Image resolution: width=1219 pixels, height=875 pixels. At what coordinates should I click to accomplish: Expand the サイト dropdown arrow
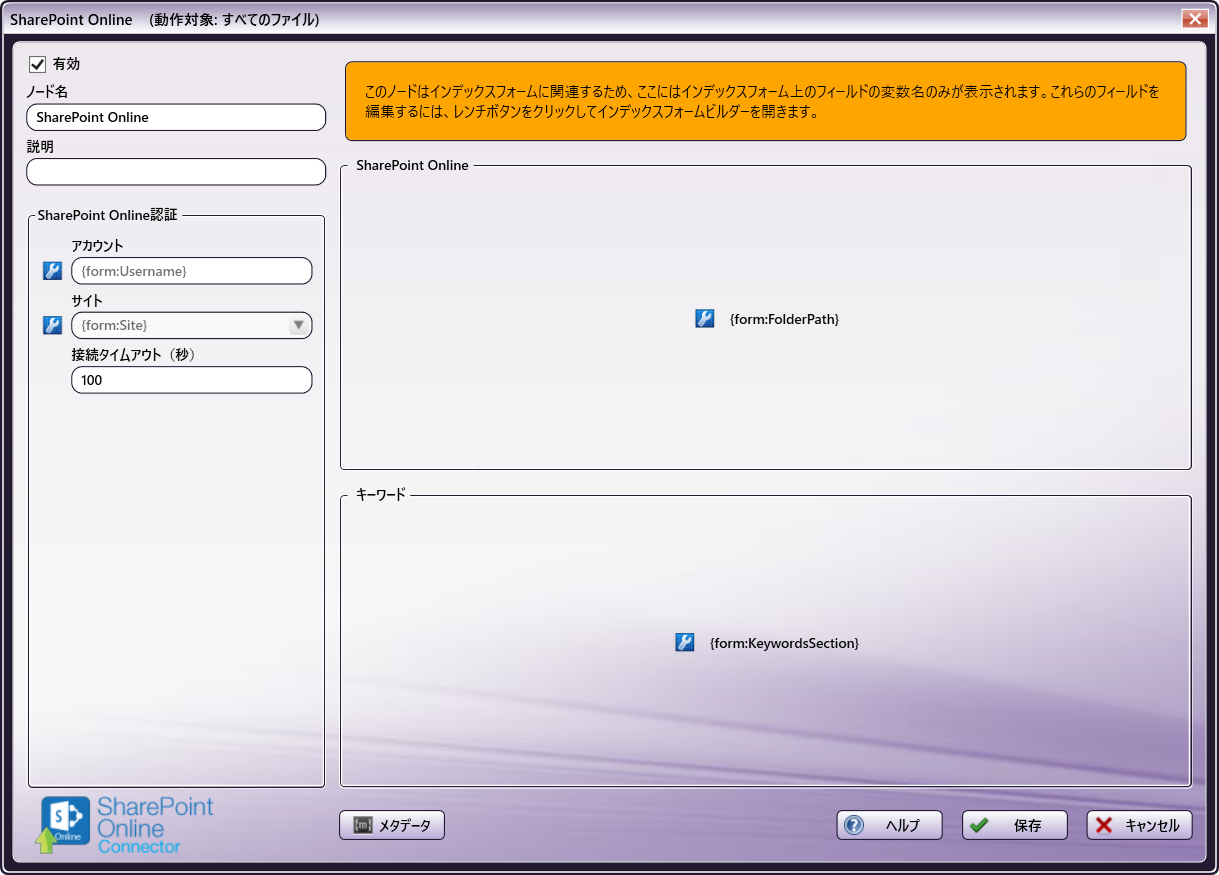[x=298, y=325]
